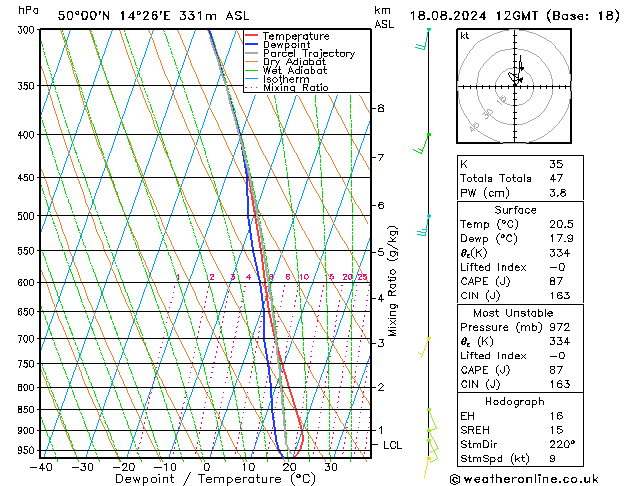Click the red Temperature legend line

click(x=252, y=36)
